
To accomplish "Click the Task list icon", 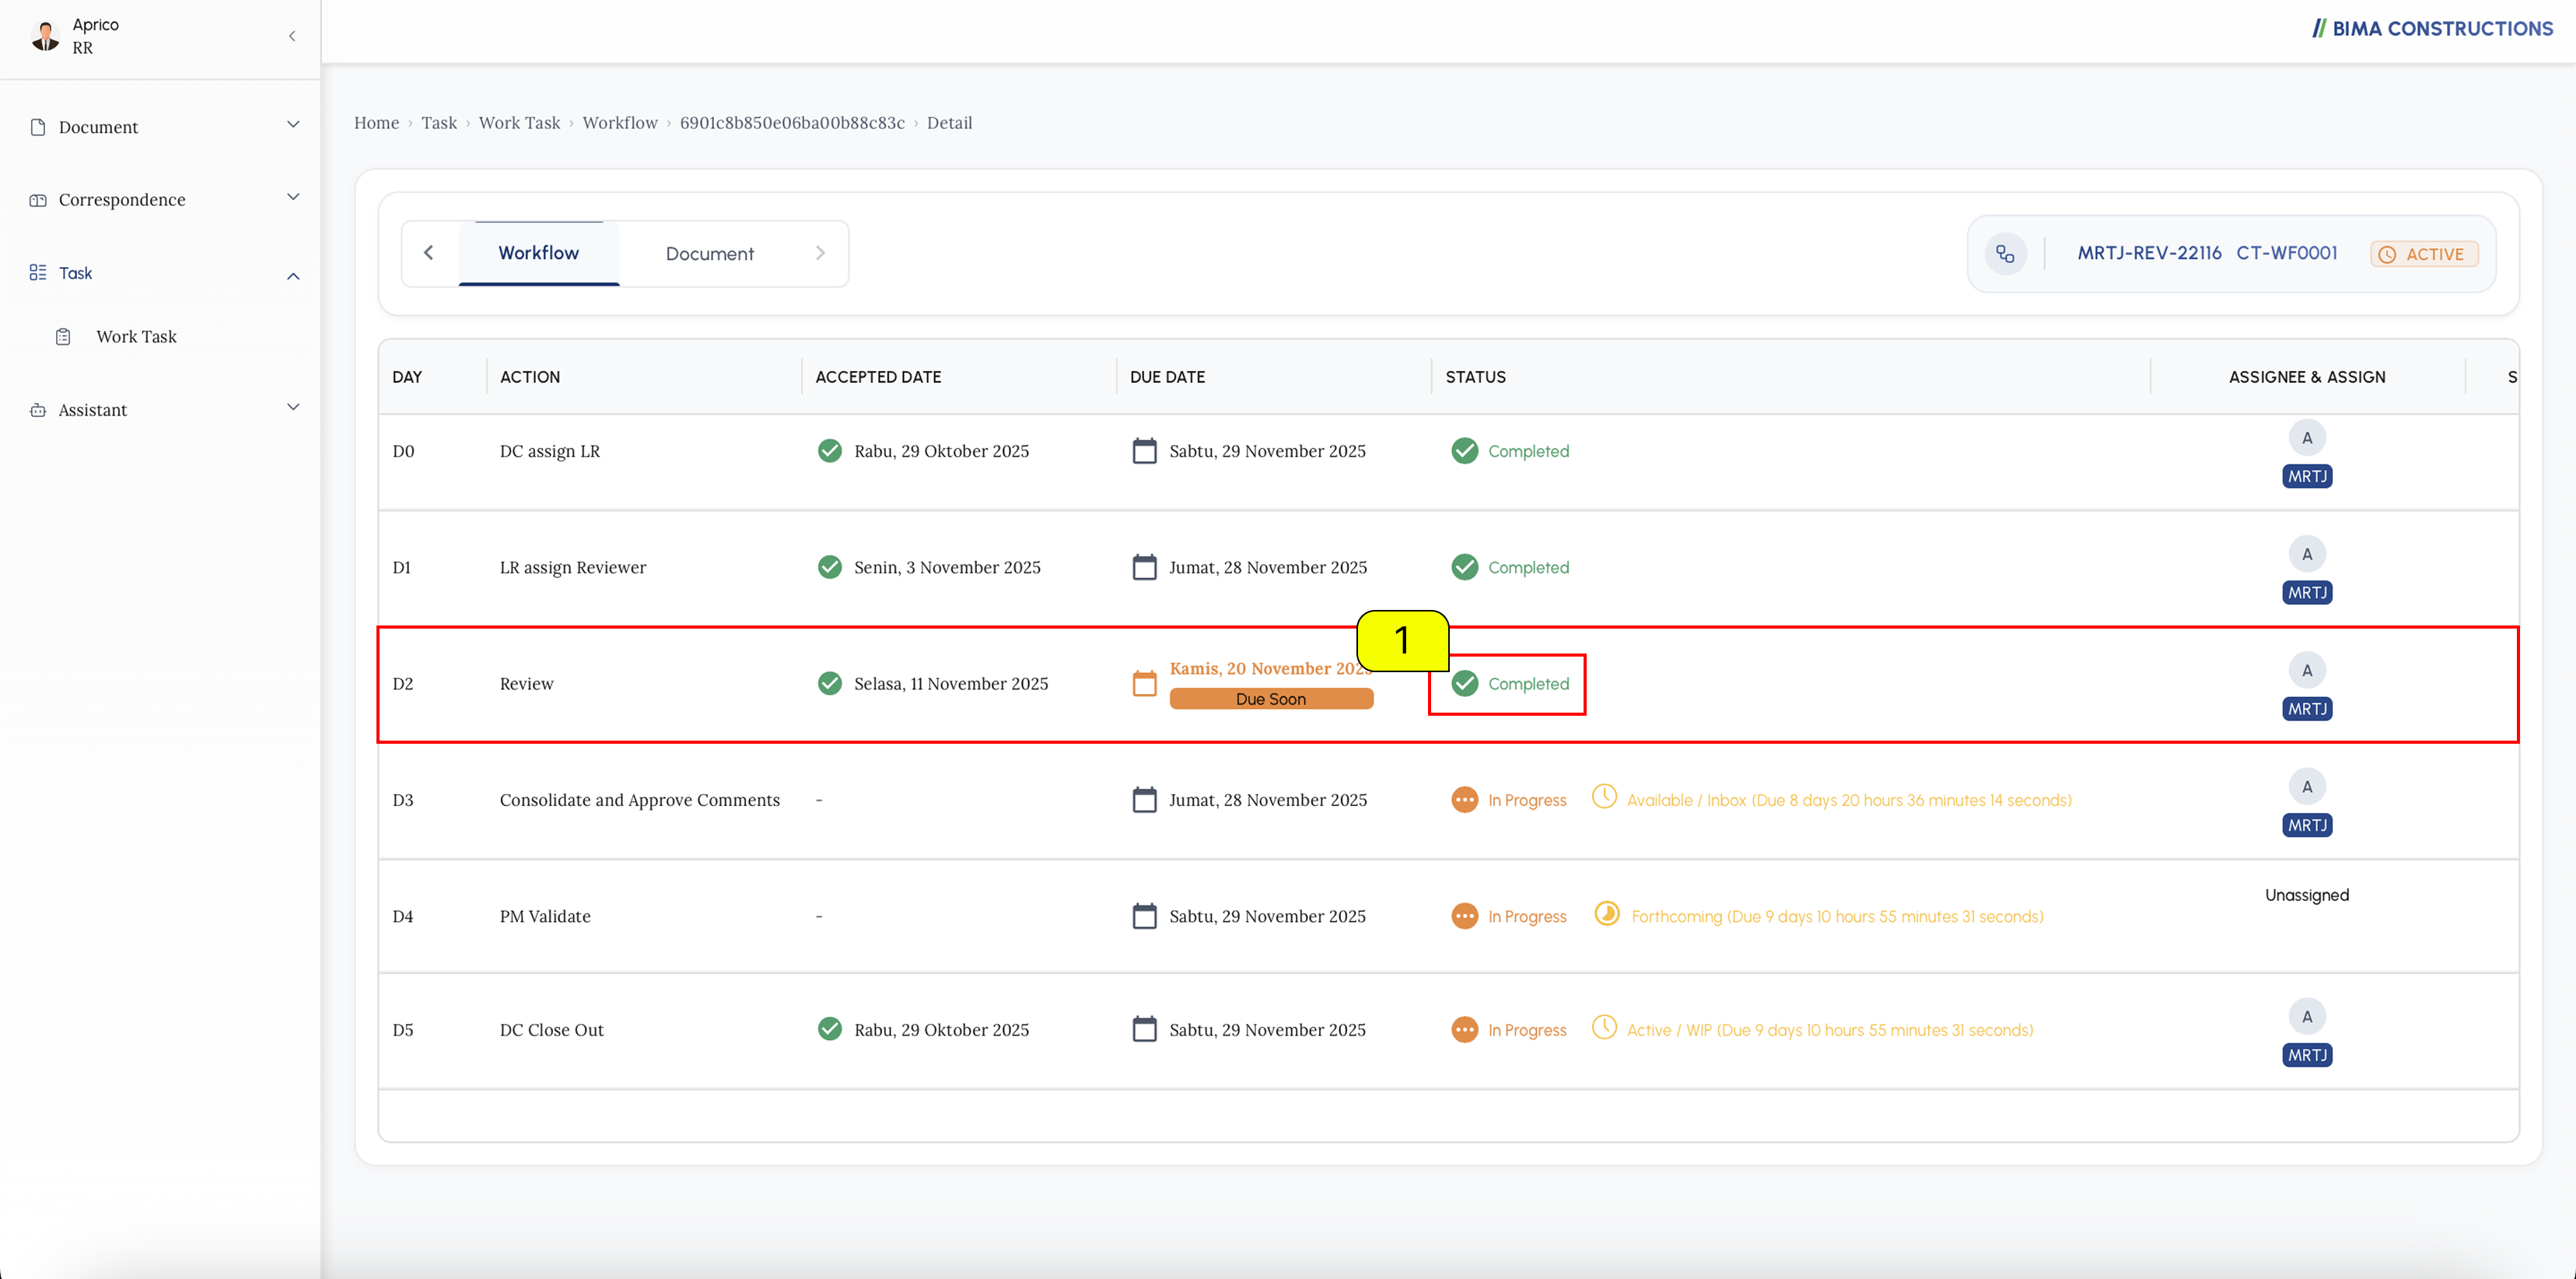I will pos(38,272).
